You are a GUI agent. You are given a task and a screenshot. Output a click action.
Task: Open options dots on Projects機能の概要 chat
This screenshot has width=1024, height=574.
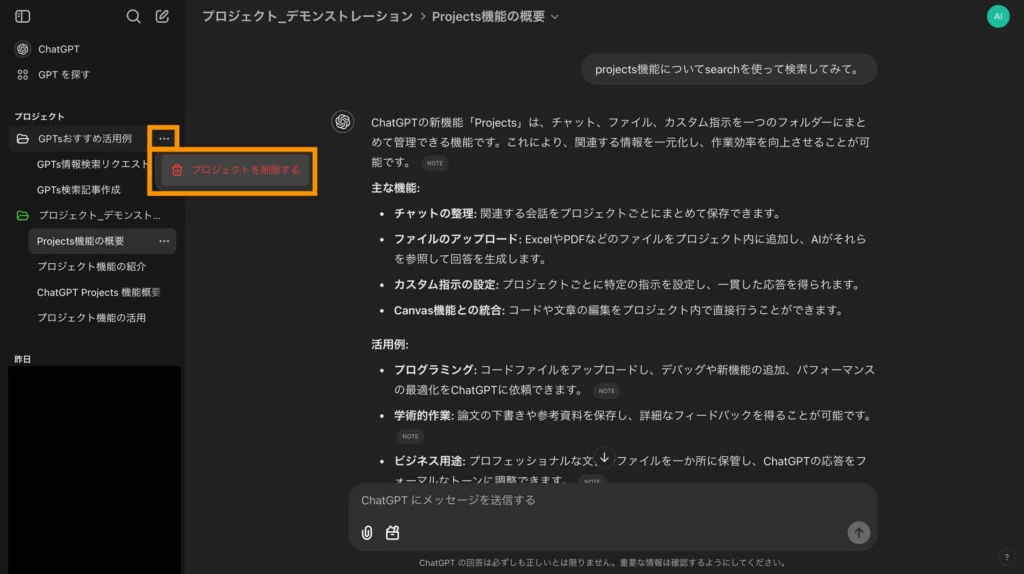click(164, 241)
